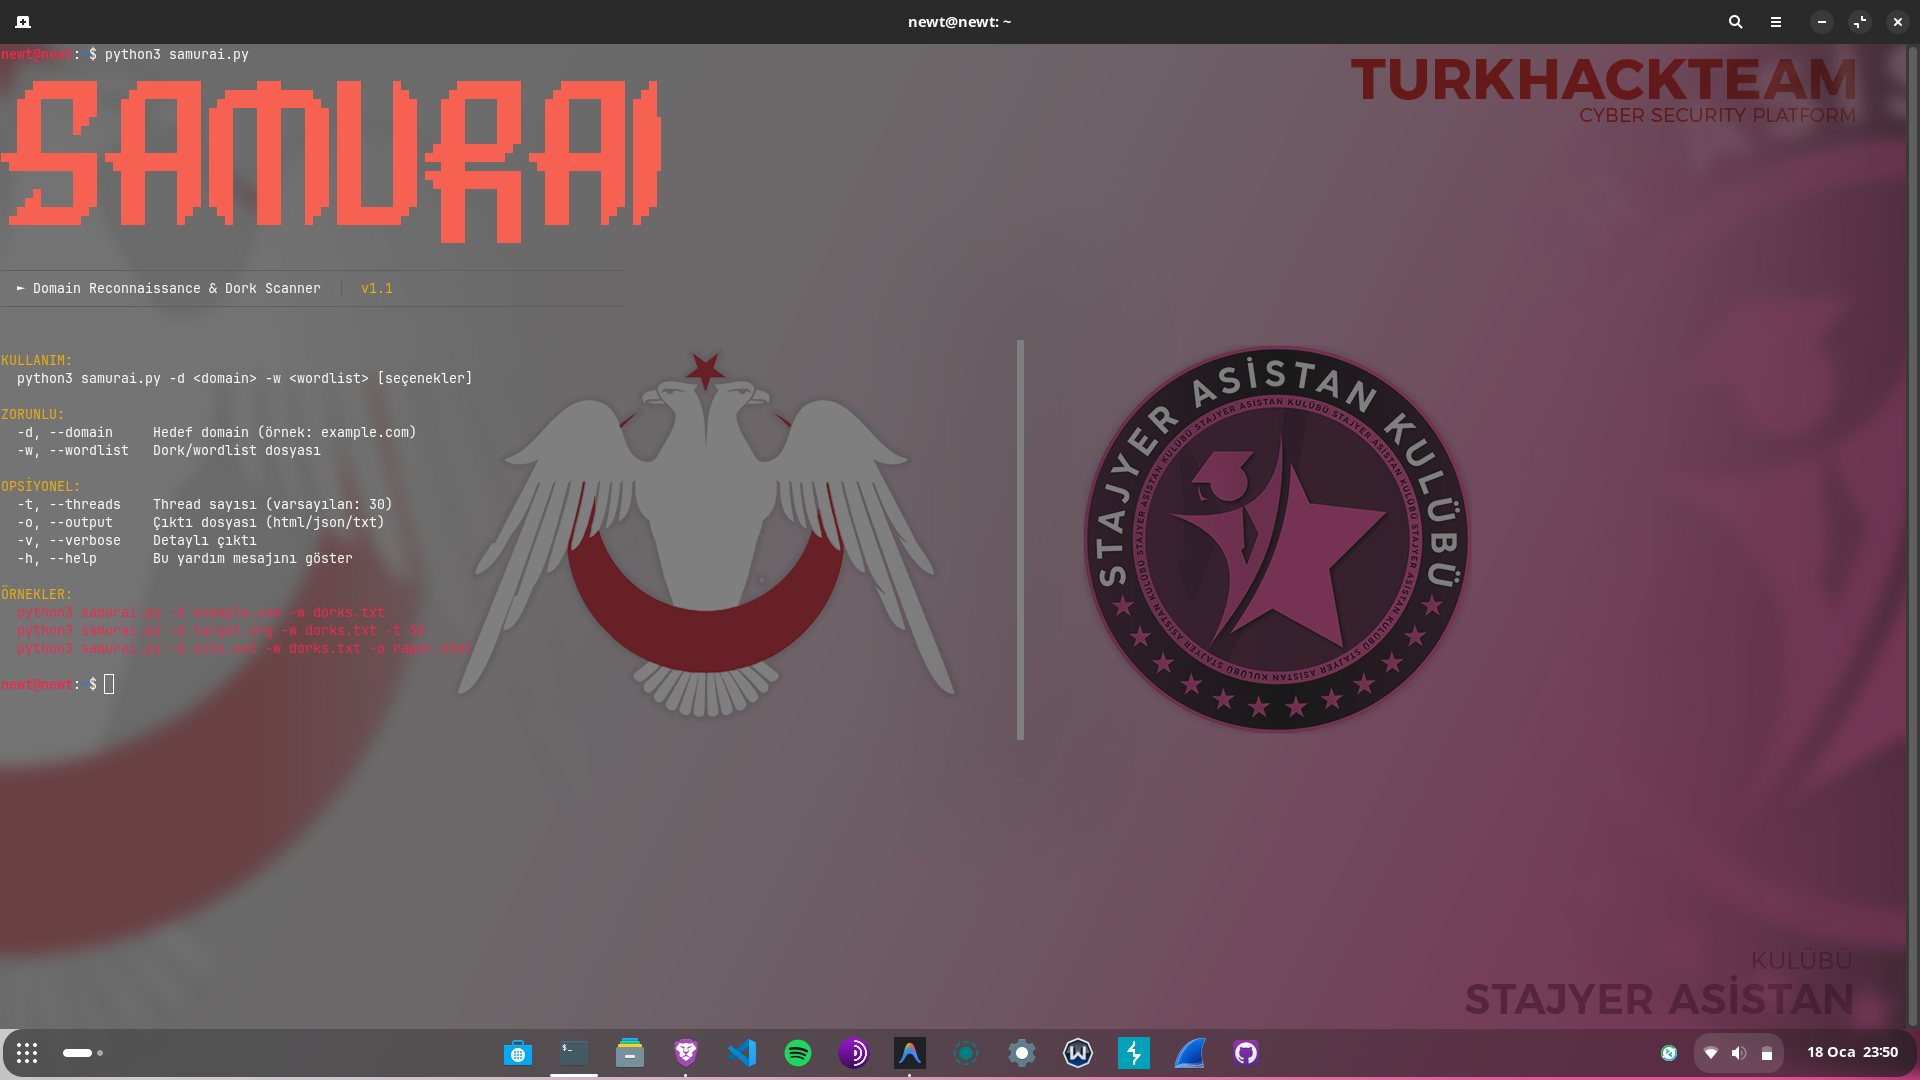Image resolution: width=1920 pixels, height=1080 pixels.
Task: Click example line with '-o rapor.html'
Action: 245,649
